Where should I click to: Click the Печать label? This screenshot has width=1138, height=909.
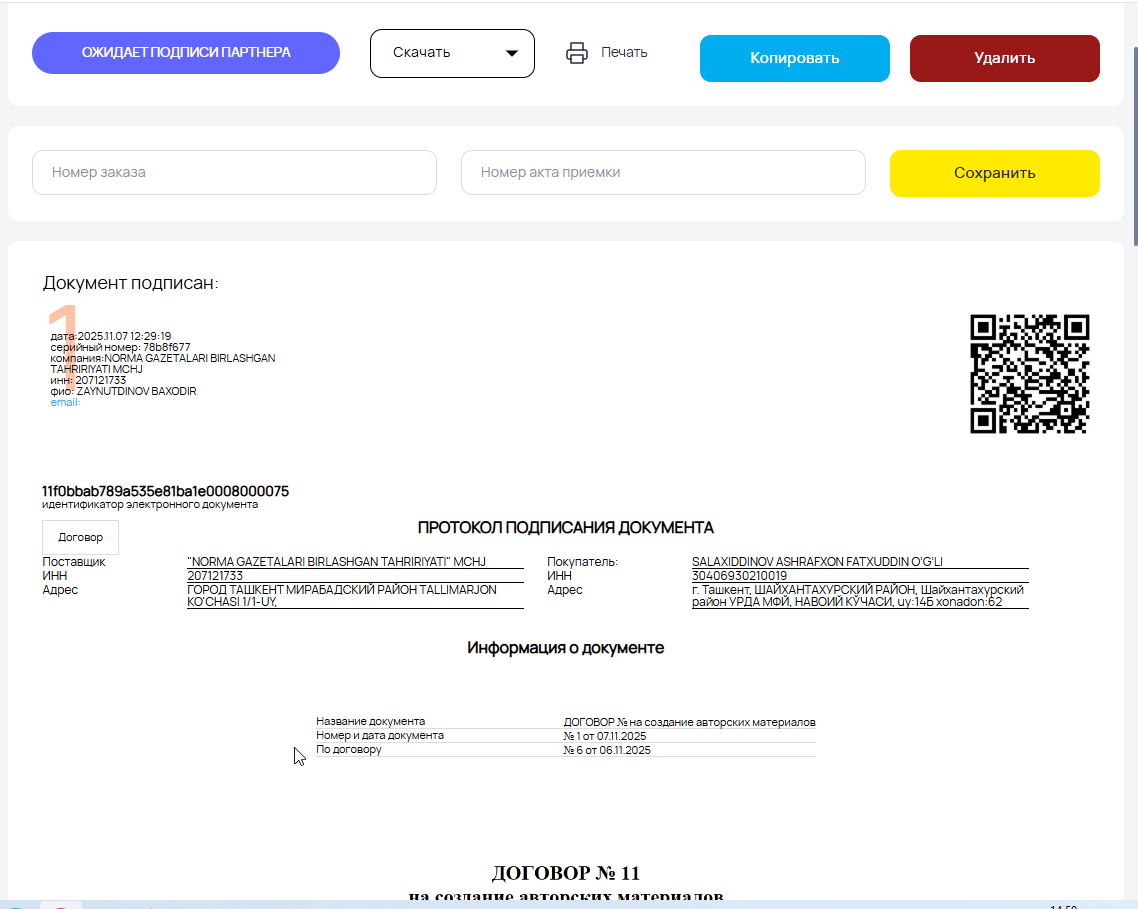tap(624, 52)
